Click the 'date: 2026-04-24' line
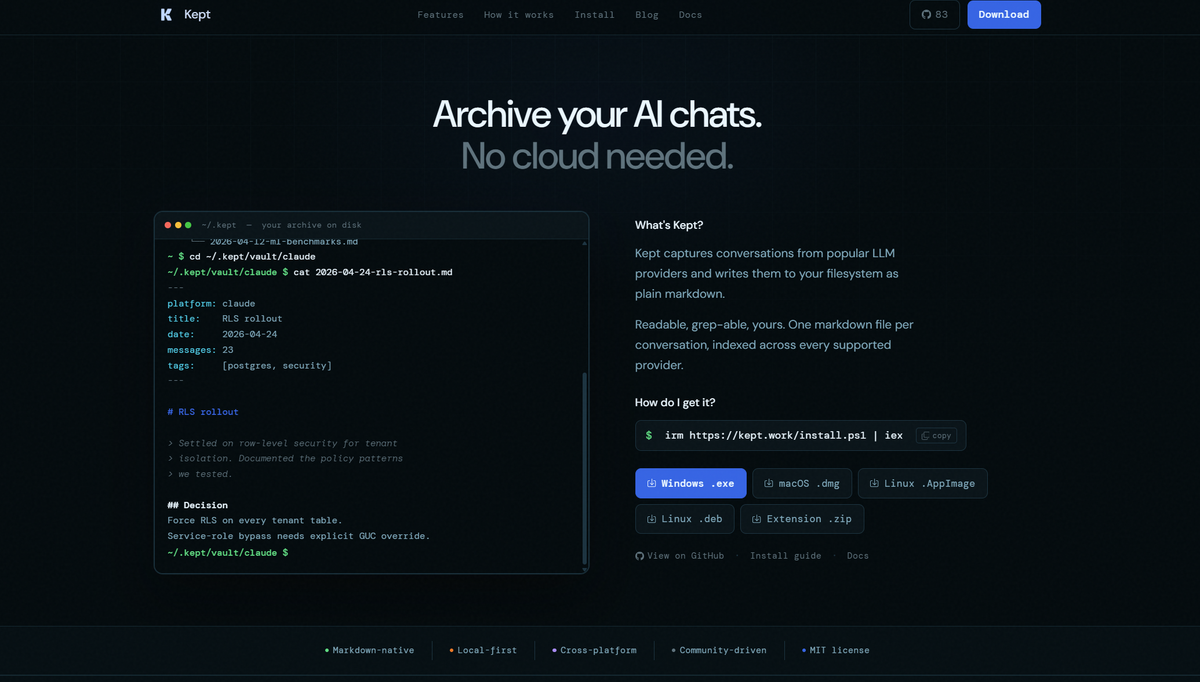 point(222,334)
